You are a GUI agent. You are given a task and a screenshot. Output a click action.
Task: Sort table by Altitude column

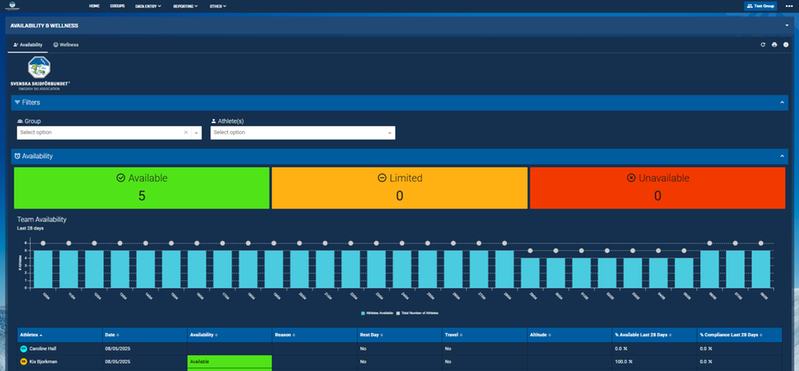(570, 335)
